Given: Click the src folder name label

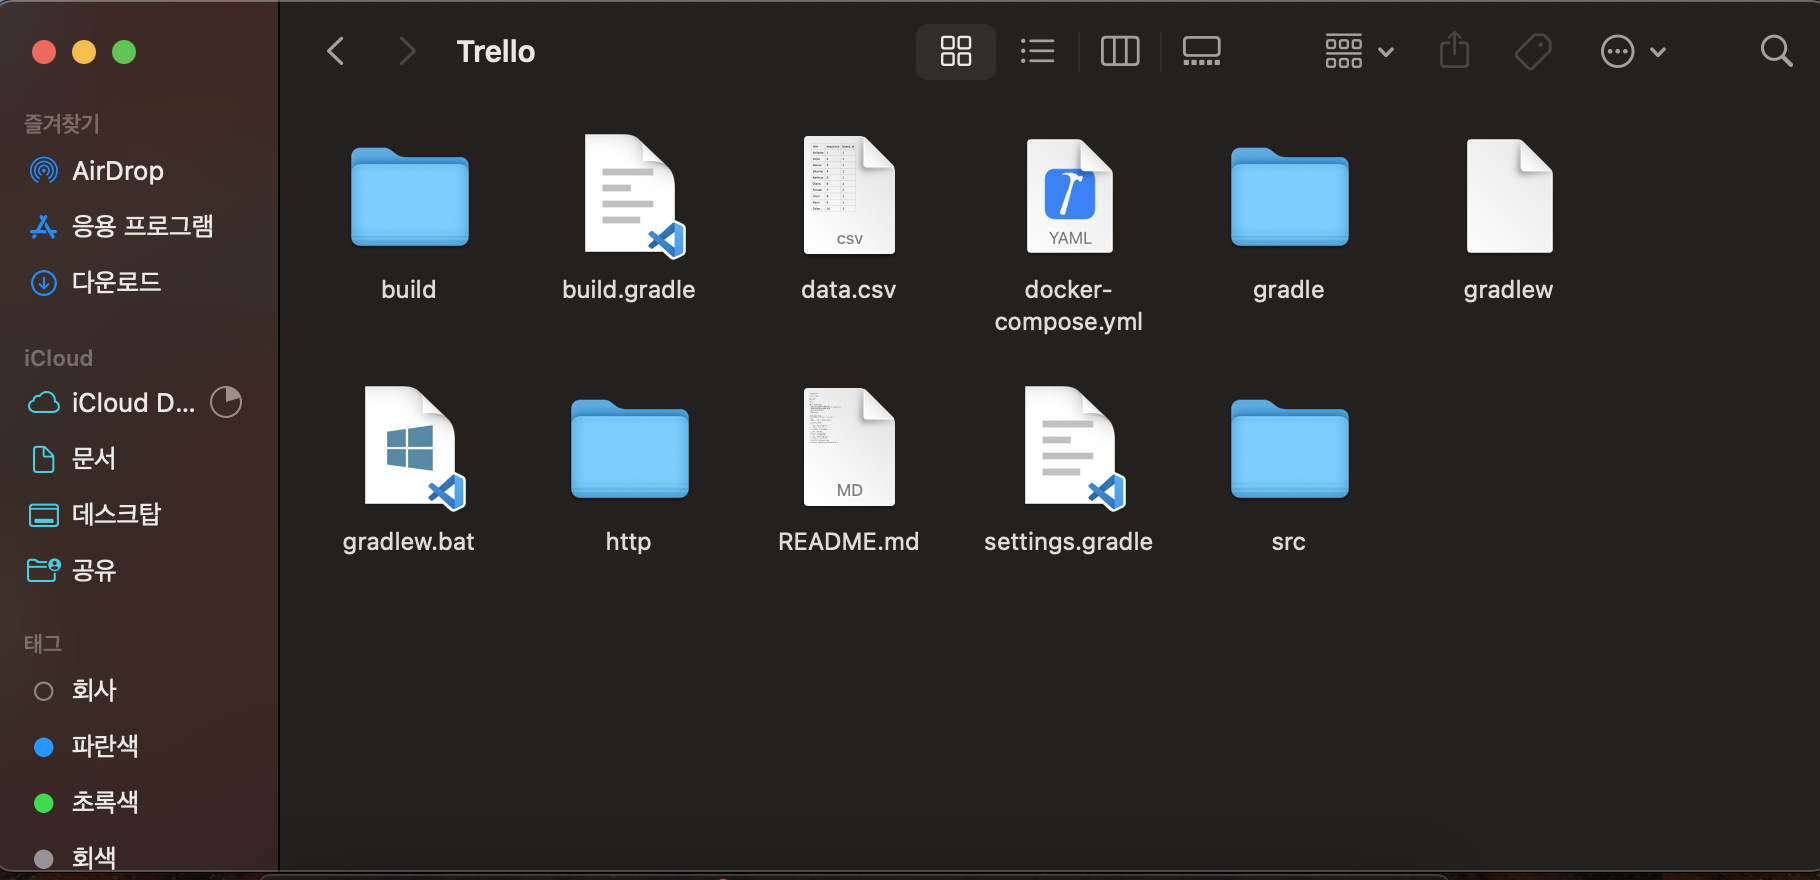Looking at the screenshot, I should coord(1288,542).
